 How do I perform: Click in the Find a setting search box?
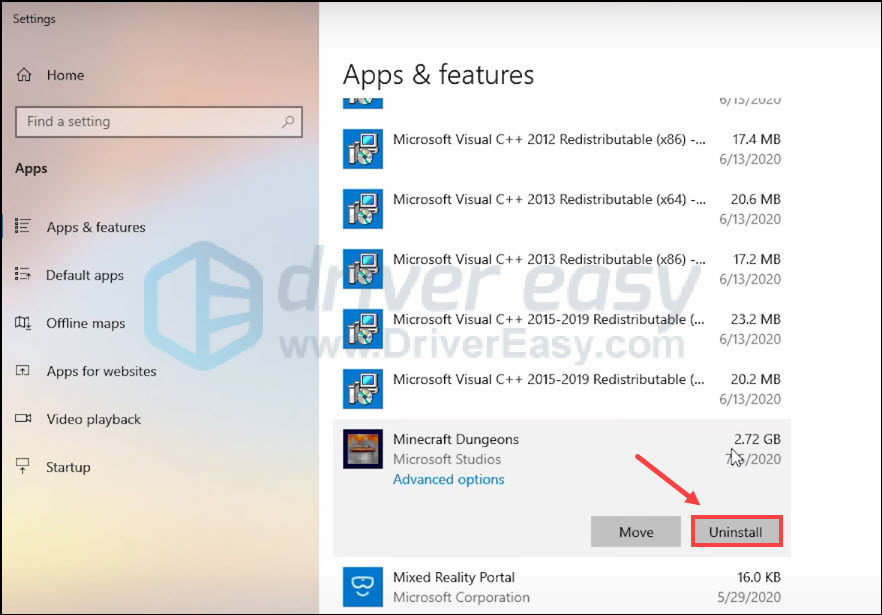pos(158,121)
